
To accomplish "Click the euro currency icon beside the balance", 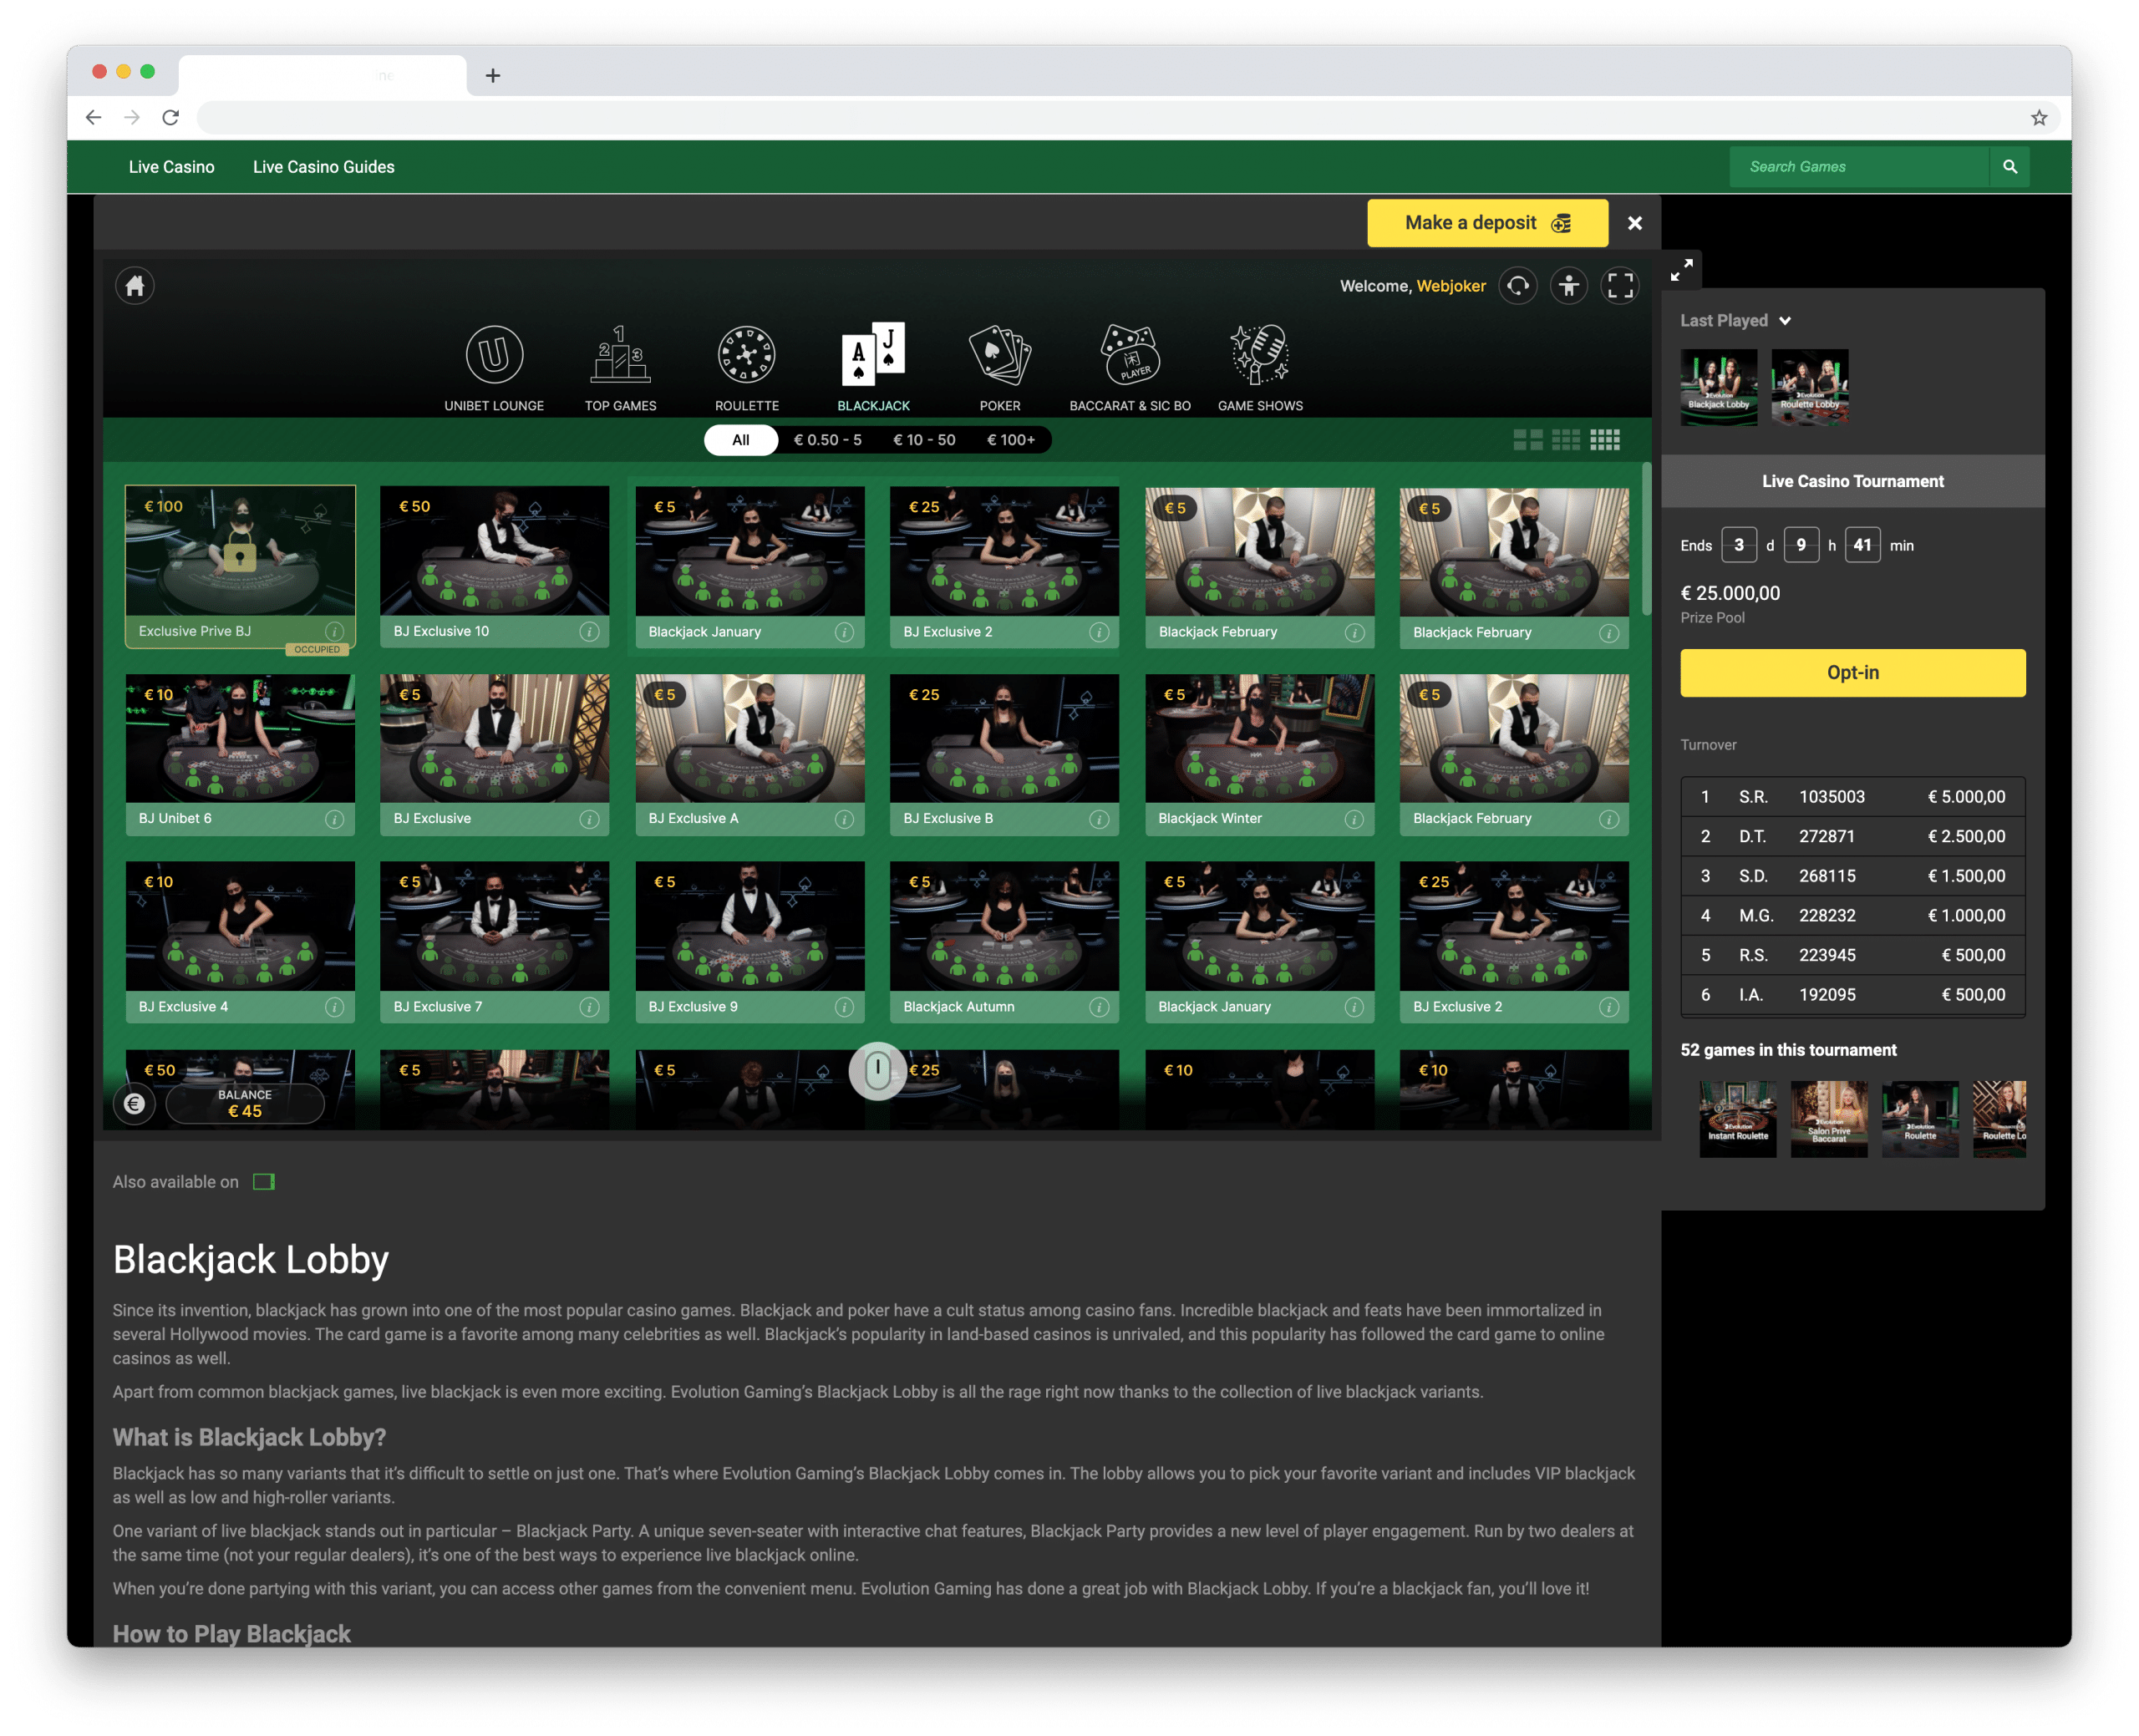I will coord(135,1103).
